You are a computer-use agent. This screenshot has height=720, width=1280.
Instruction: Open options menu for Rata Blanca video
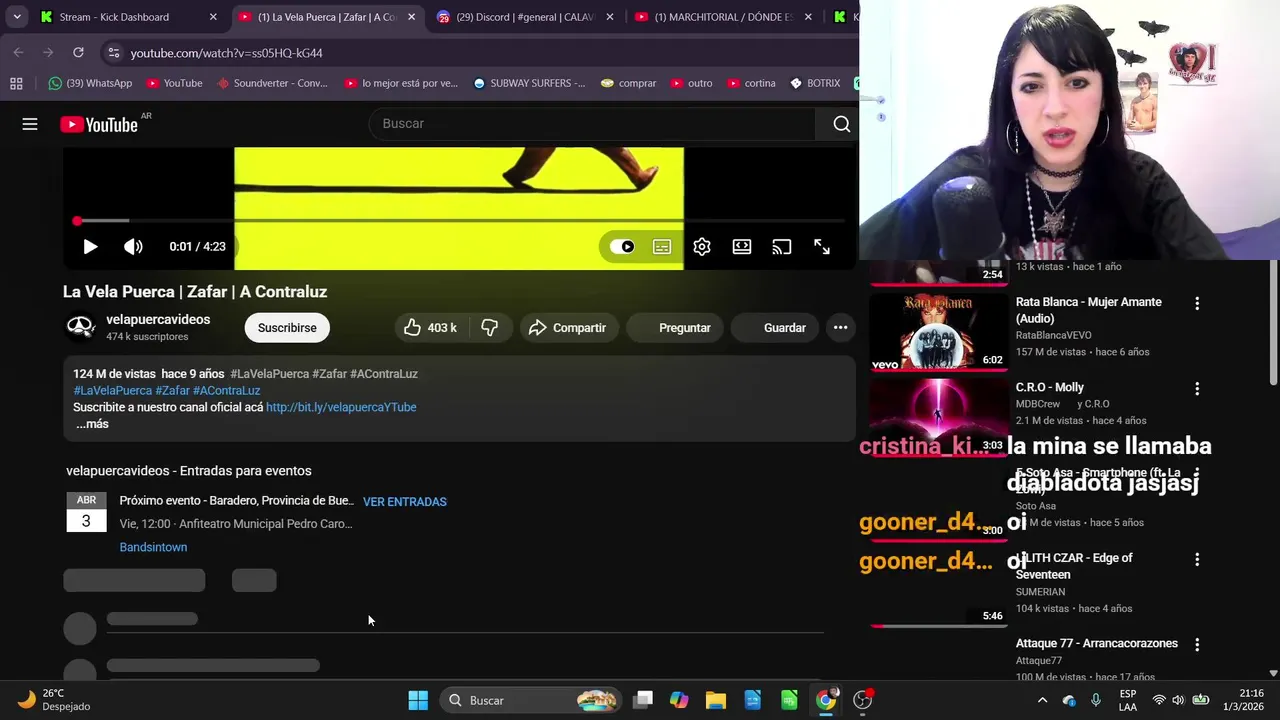click(x=1197, y=303)
